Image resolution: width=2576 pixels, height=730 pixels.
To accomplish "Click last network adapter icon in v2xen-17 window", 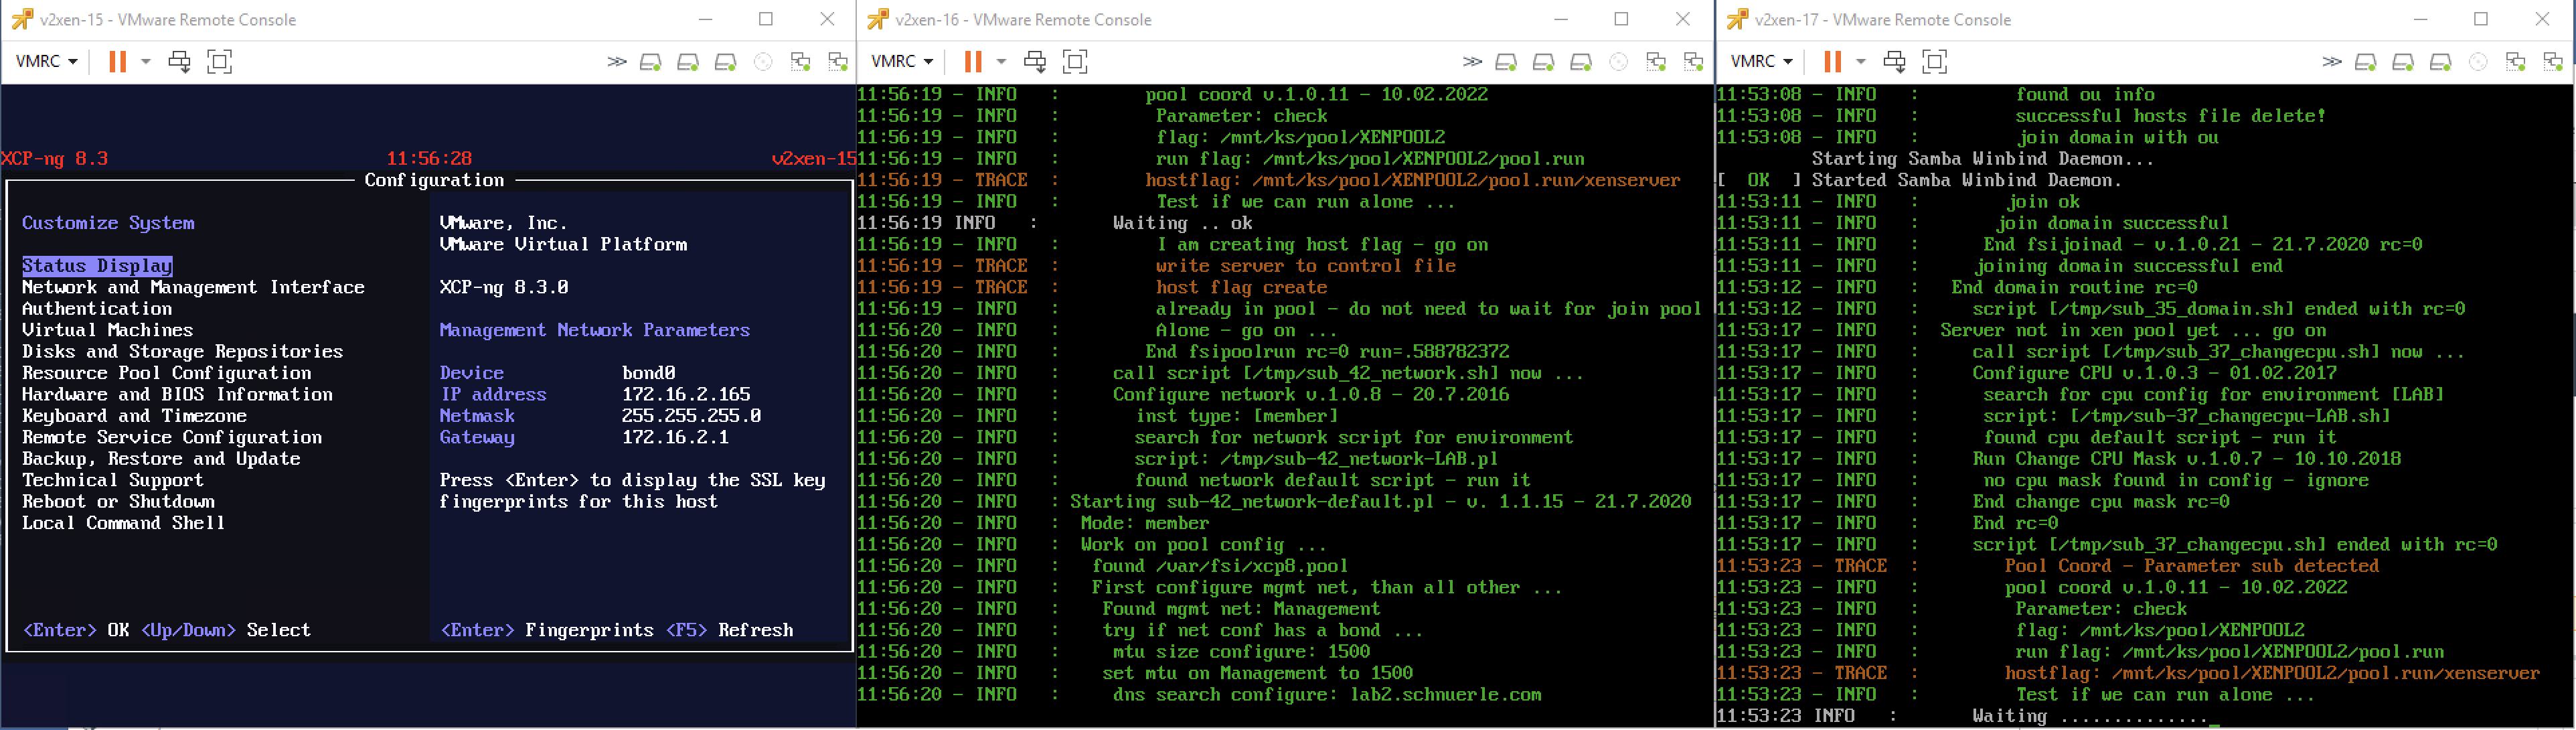I will tap(2553, 62).
